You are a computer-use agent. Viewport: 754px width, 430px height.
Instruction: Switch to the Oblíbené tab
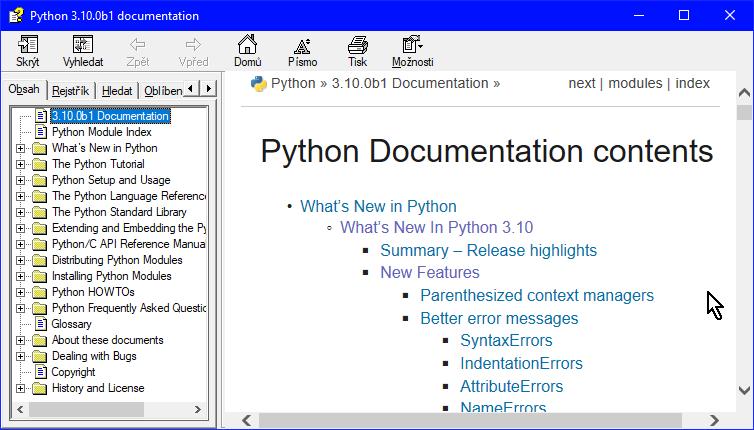[162, 91]
